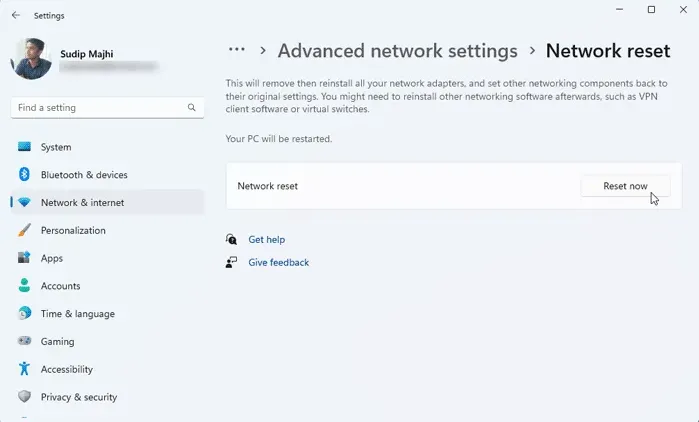Click the Personalization paintbrush icon
Screen dimensions: 699x422
pos(24,230)
